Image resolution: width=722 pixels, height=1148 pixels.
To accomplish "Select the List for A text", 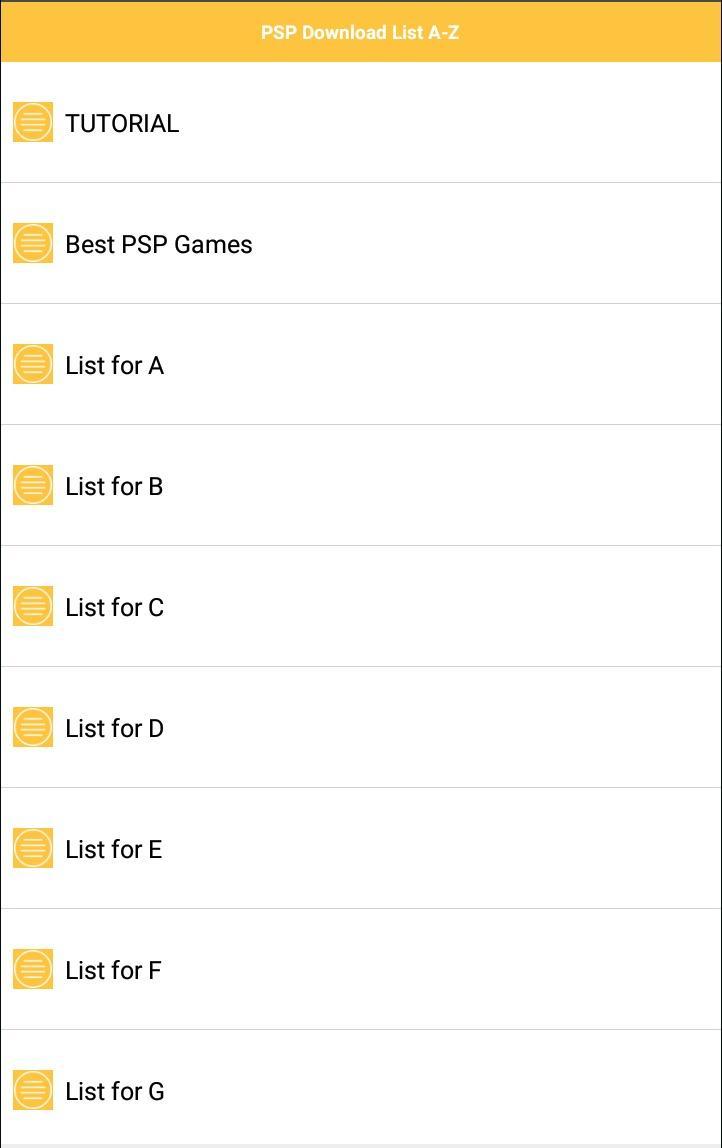I will coord(114,365).
